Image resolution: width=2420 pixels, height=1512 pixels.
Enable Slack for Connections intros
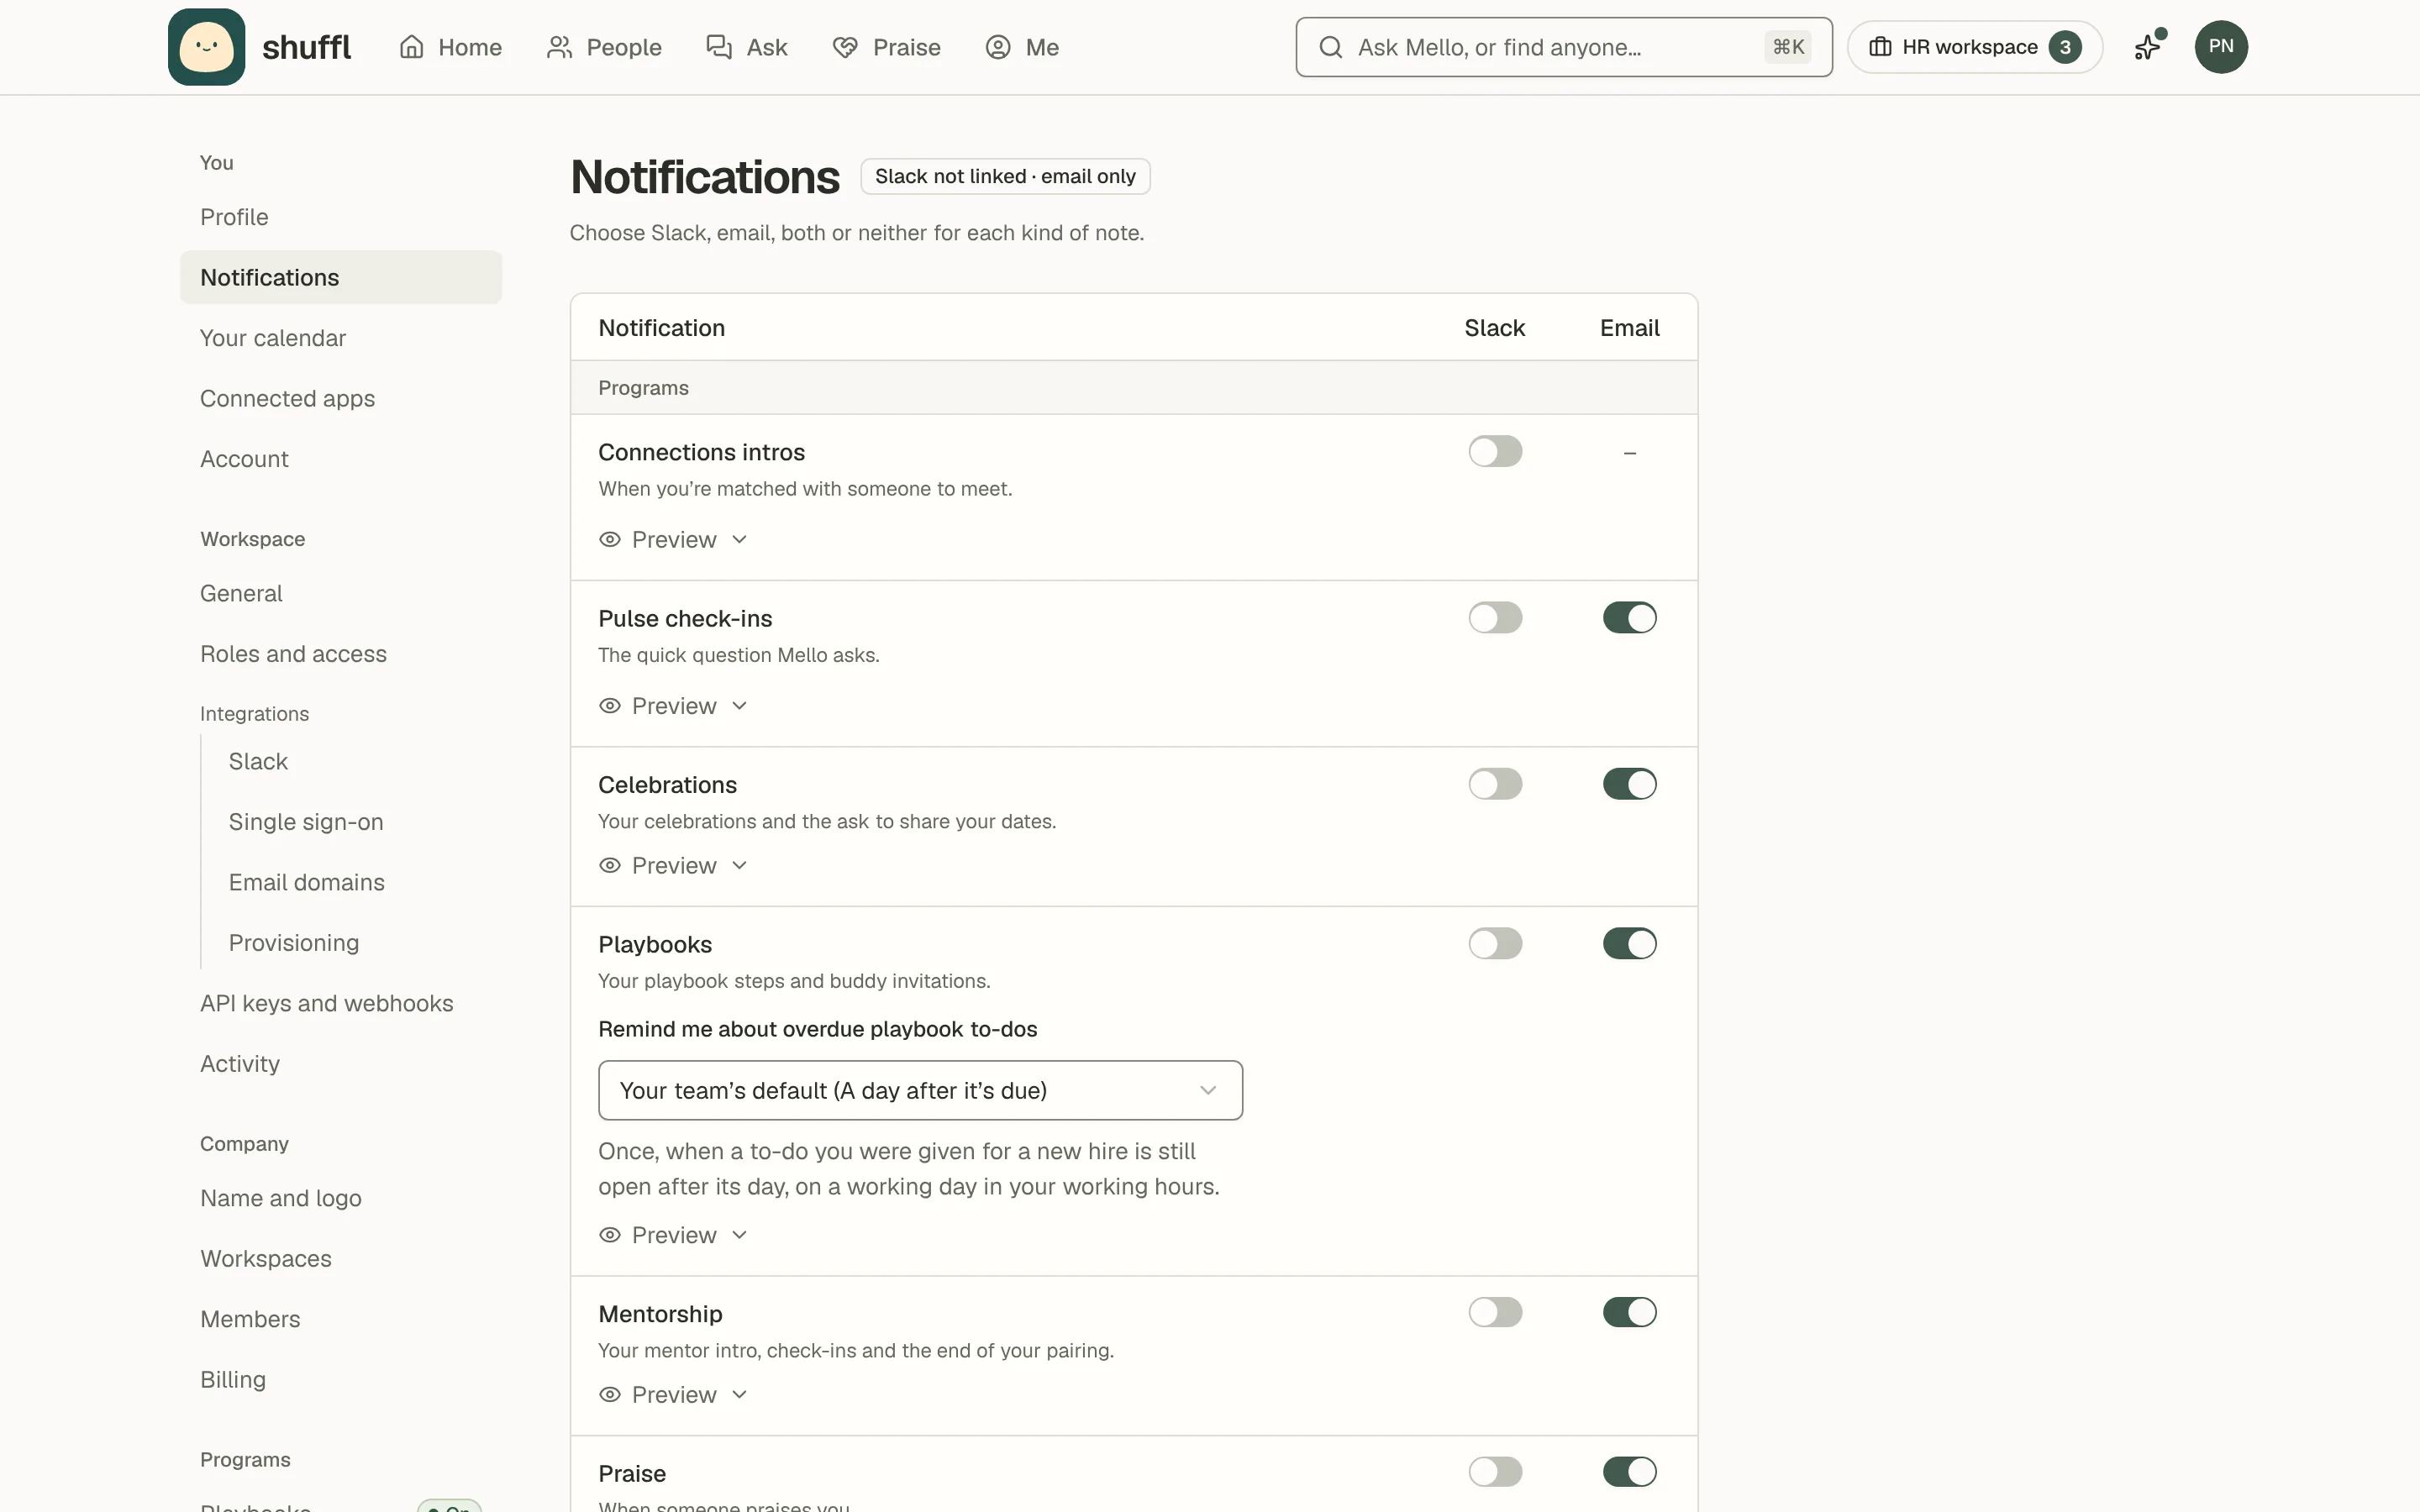1495,452
